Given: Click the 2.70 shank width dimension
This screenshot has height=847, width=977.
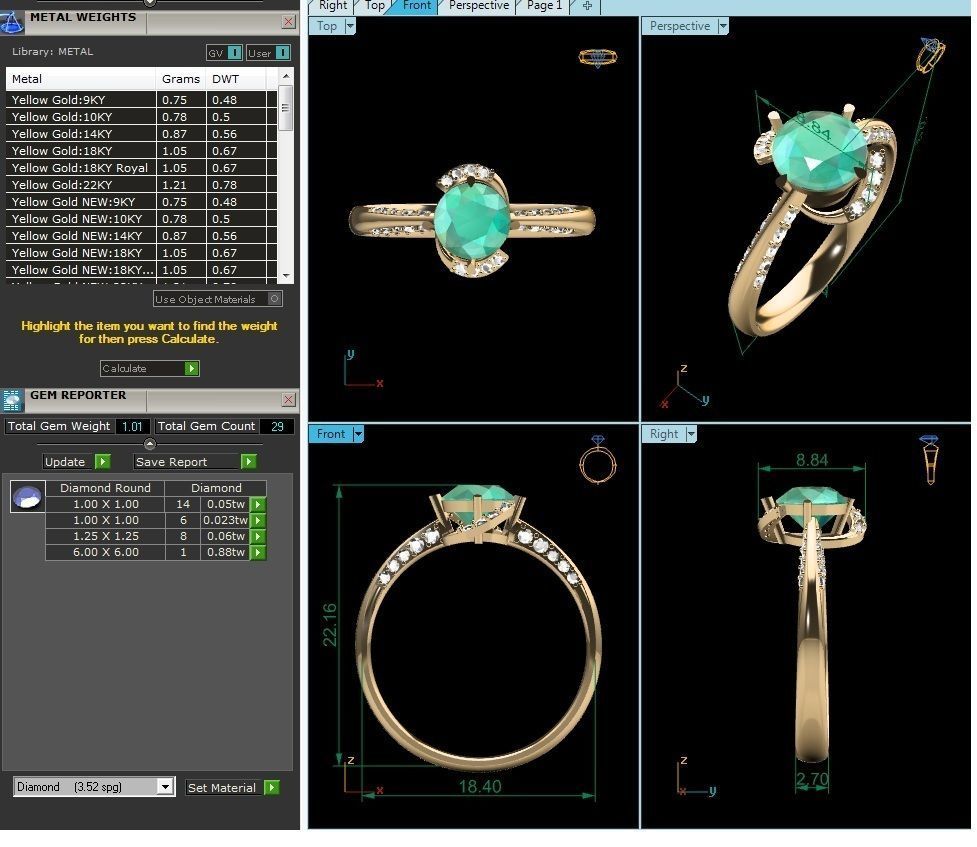Looking at the screenshot, I should pos(813,779).
